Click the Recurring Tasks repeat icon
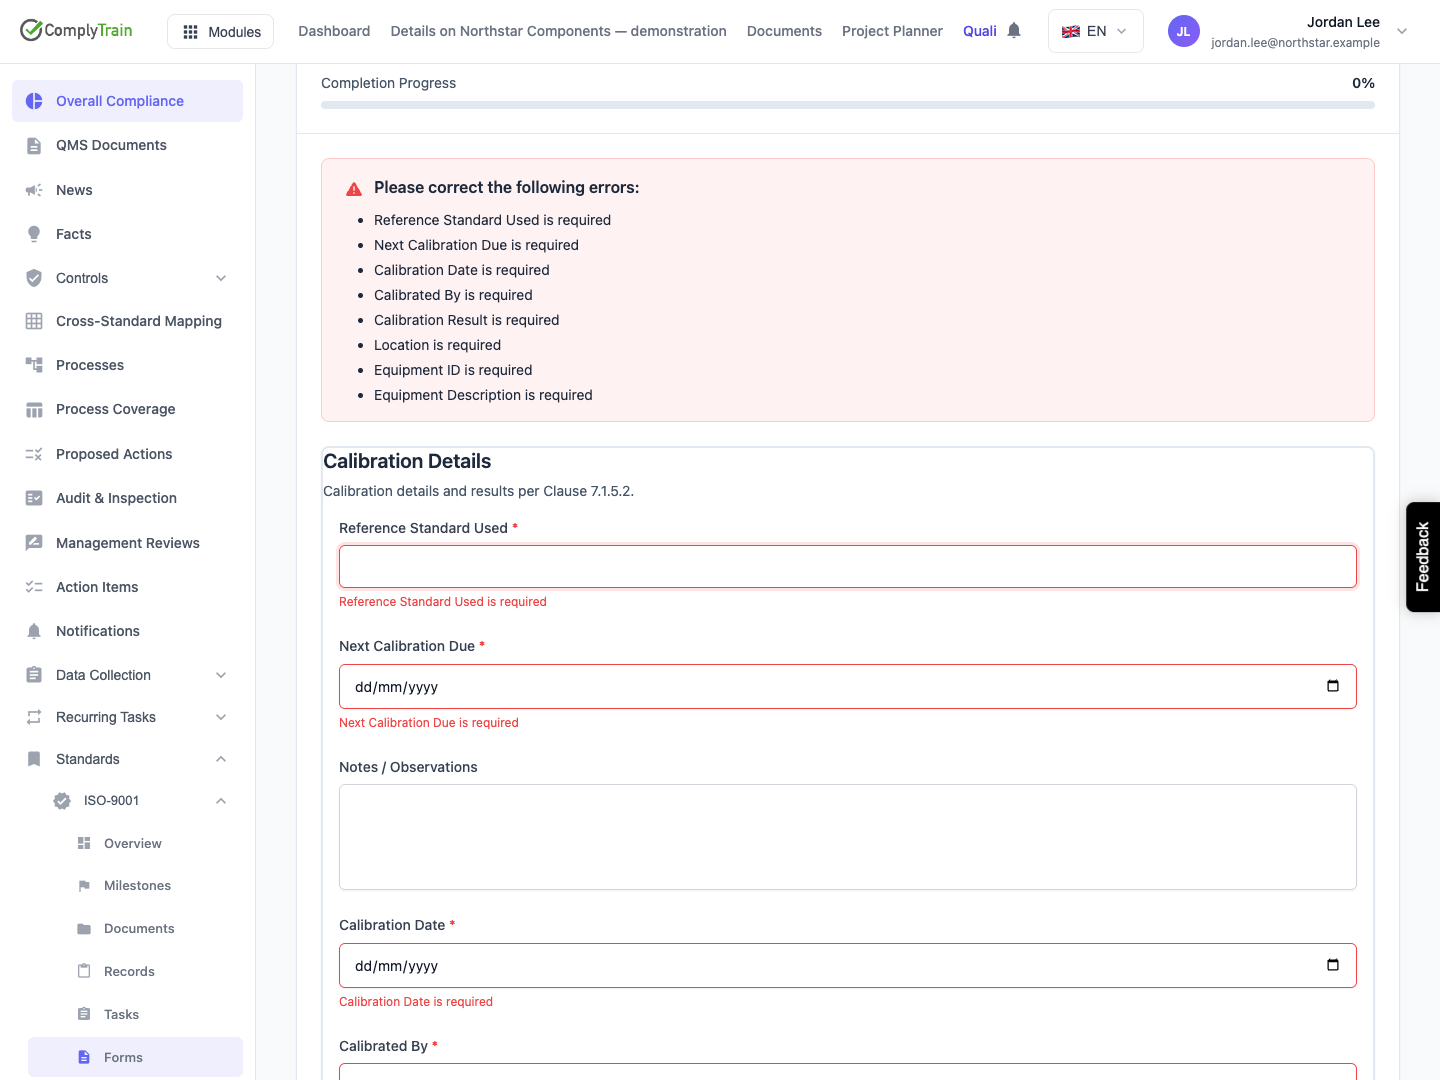This screenshot has width=1440, height=1080. pyautogui.click(x=34, y=717)
